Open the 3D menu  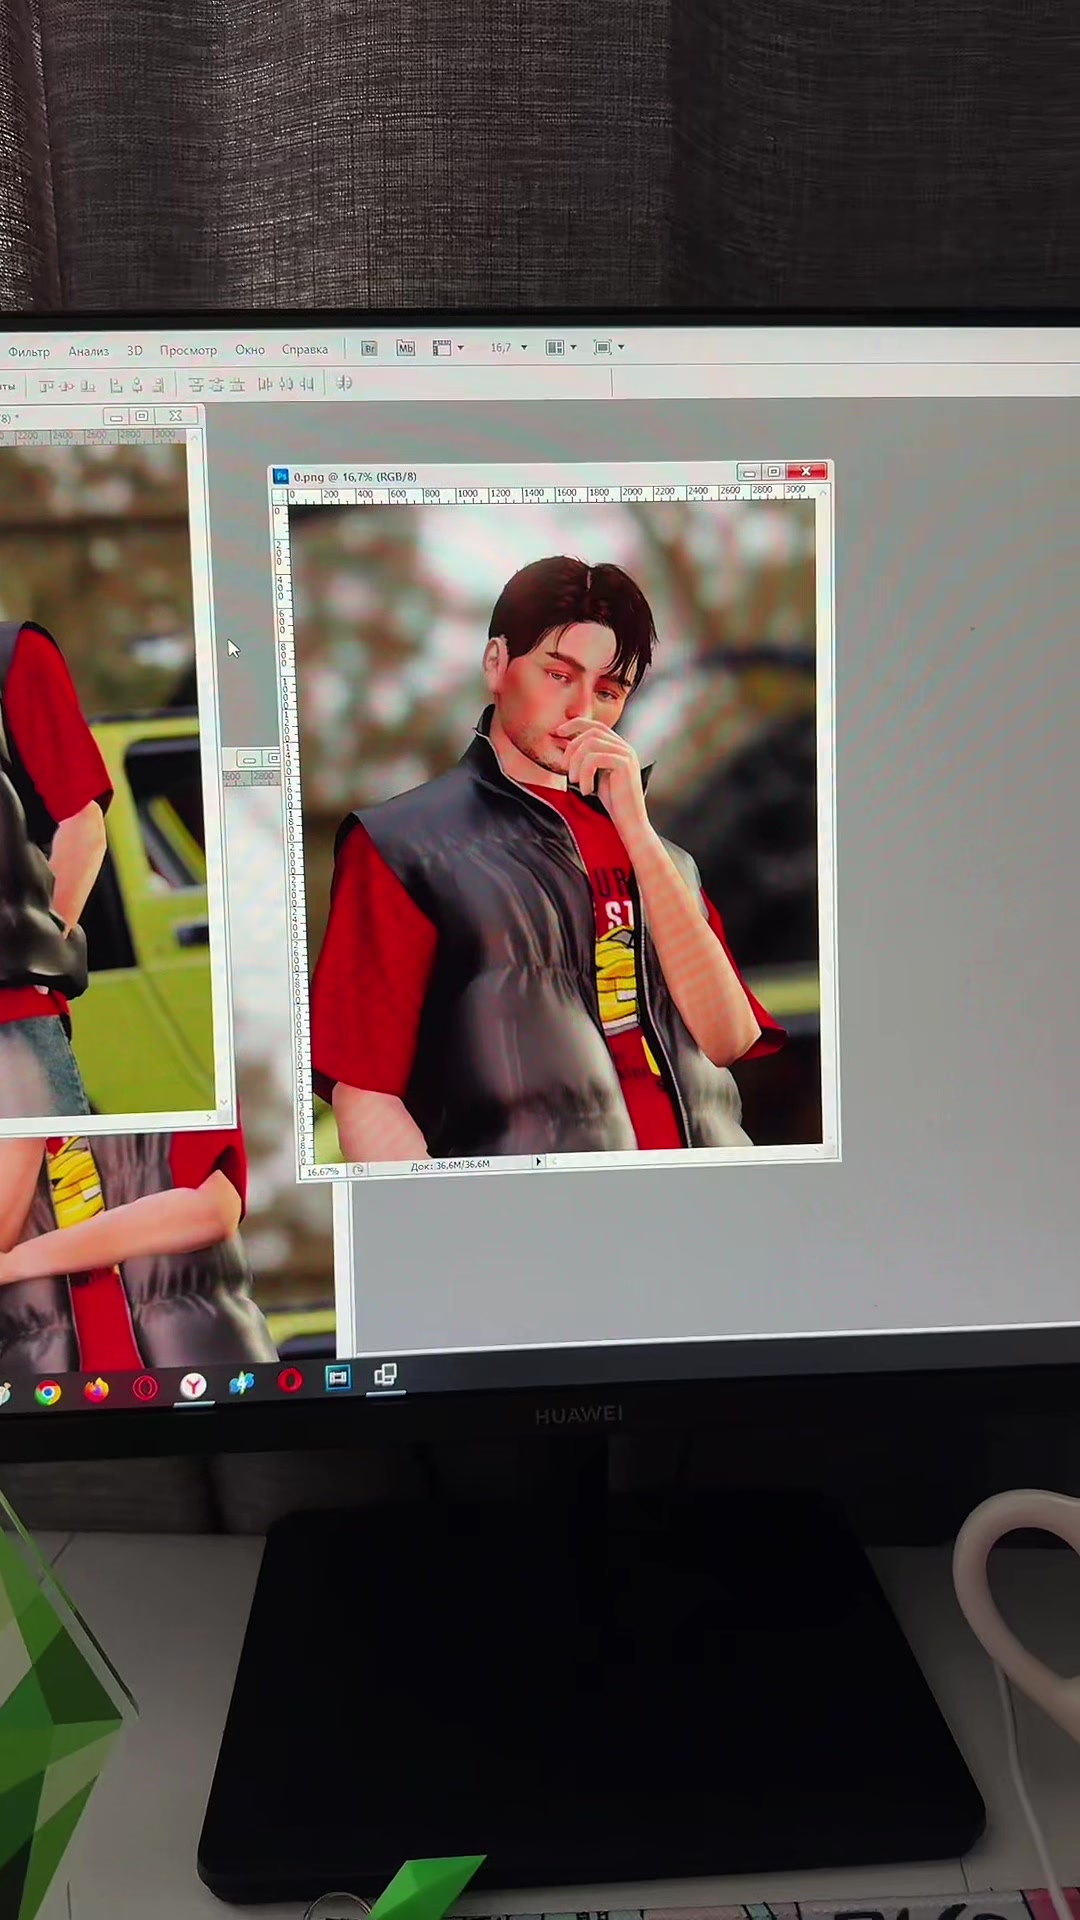pyautogui.click(x=135, y=351)
